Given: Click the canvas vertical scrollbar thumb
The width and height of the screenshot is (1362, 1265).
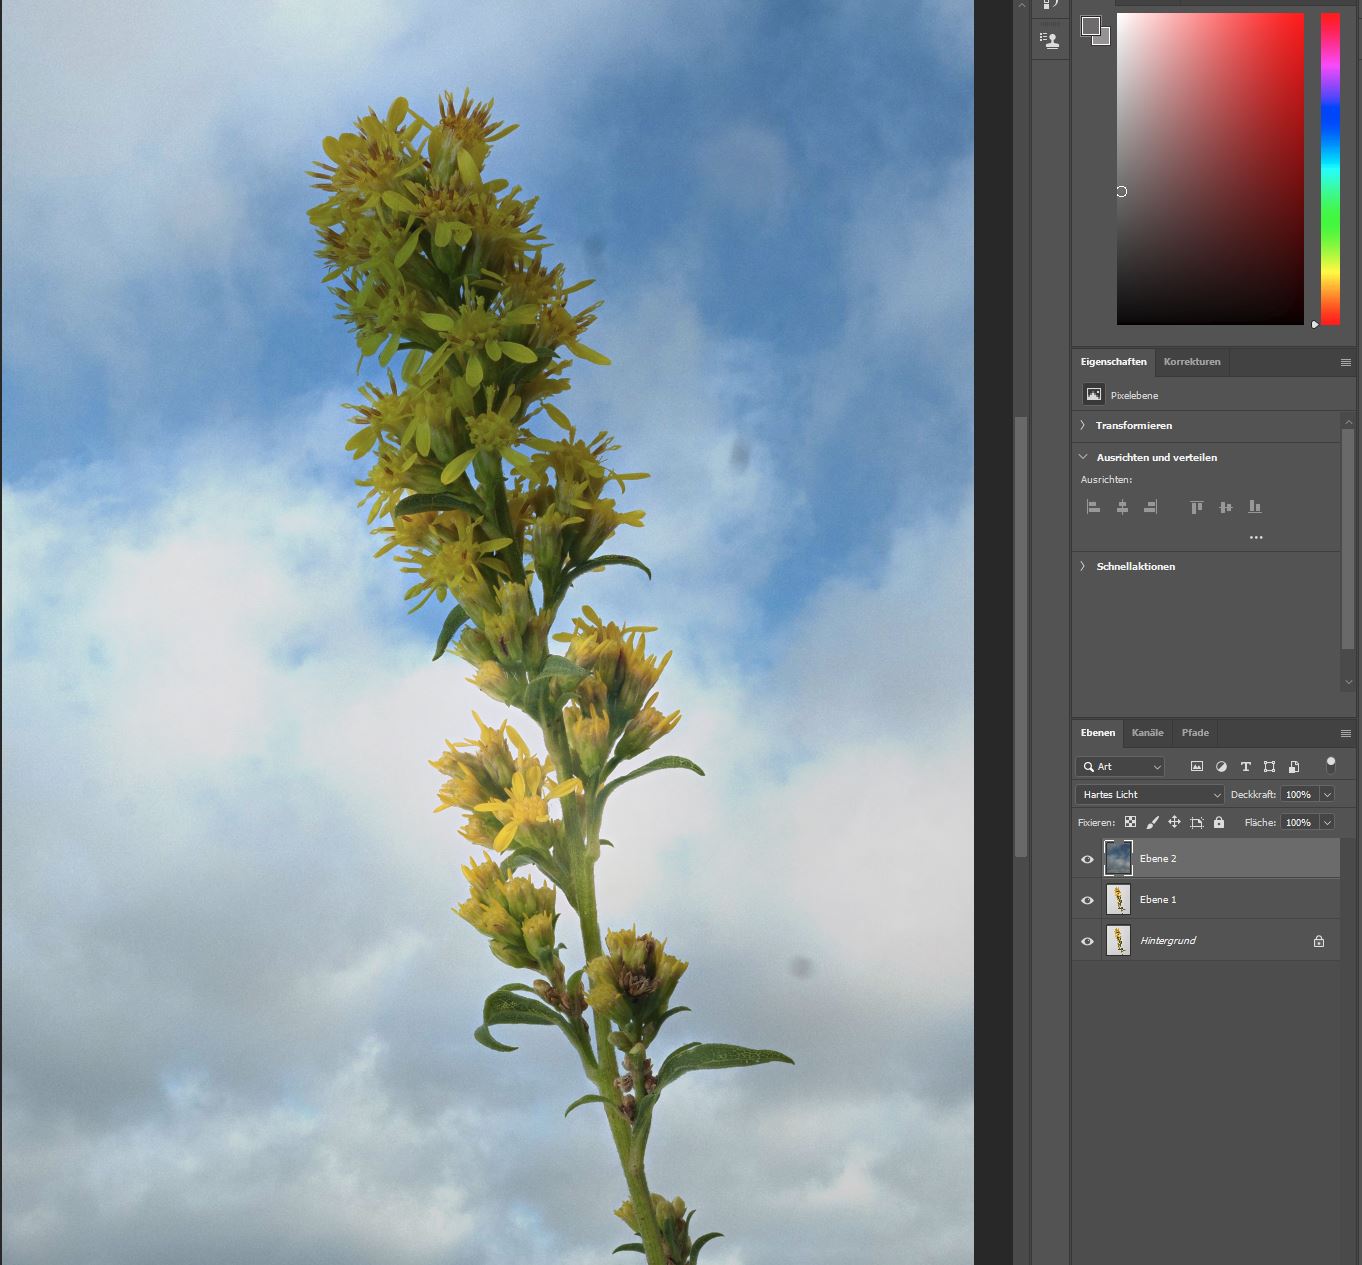Looking at the screenshot, I should tap(1021, 636).
